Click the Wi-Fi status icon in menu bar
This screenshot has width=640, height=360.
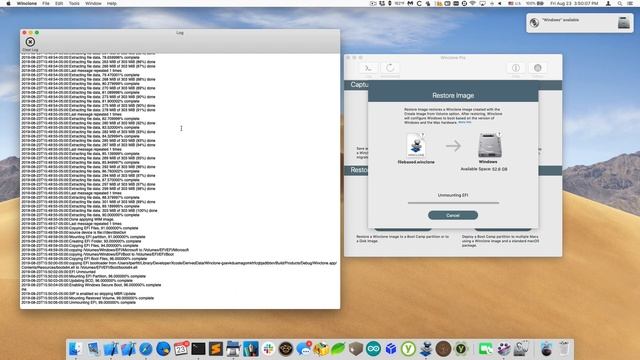tap(473, 3)
